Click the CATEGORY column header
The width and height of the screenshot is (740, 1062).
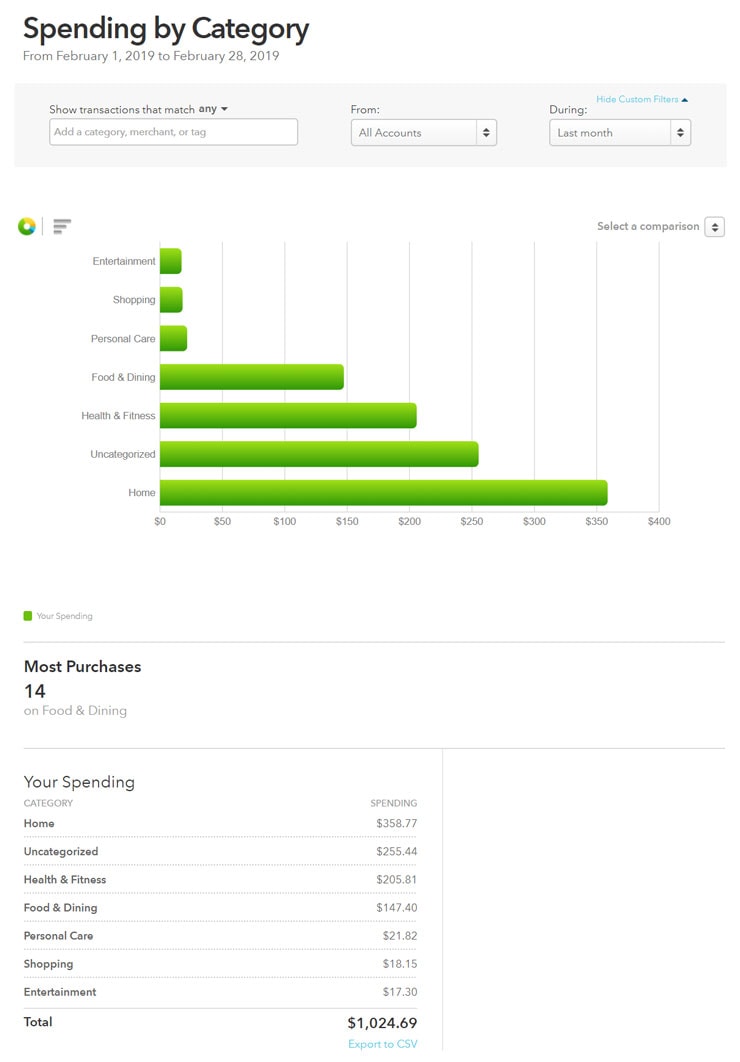pyautogui.click(x=48, y=803)
